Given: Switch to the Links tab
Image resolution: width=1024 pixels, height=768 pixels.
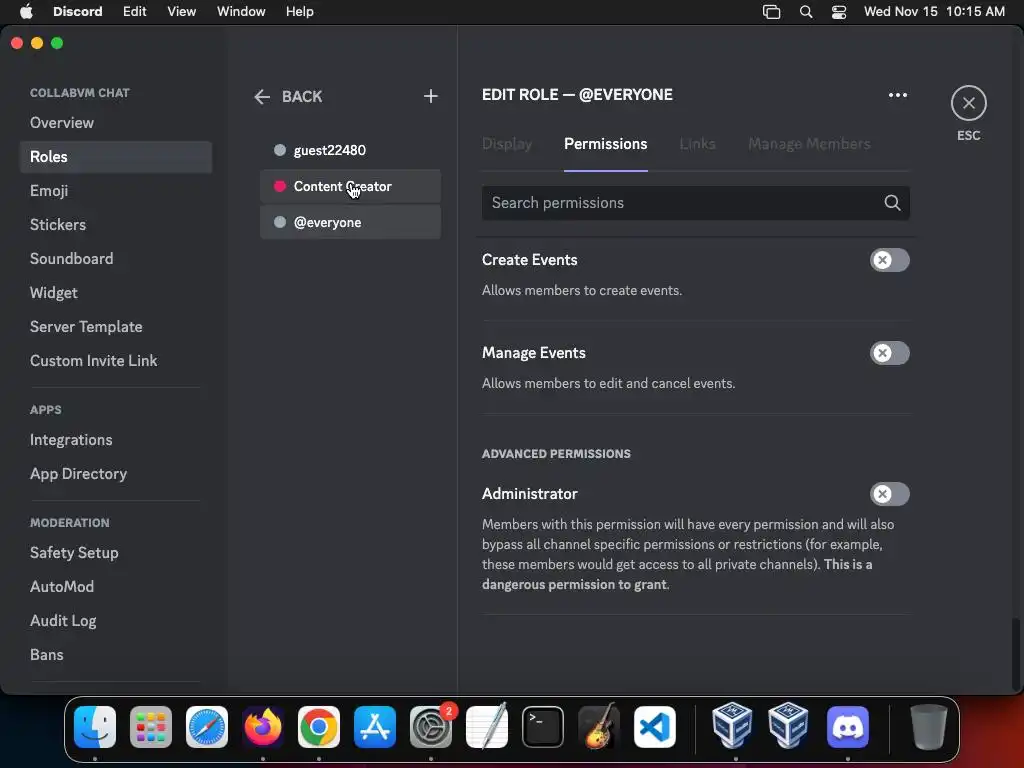Looking at the screenshot, I should (x=697, y=144).
